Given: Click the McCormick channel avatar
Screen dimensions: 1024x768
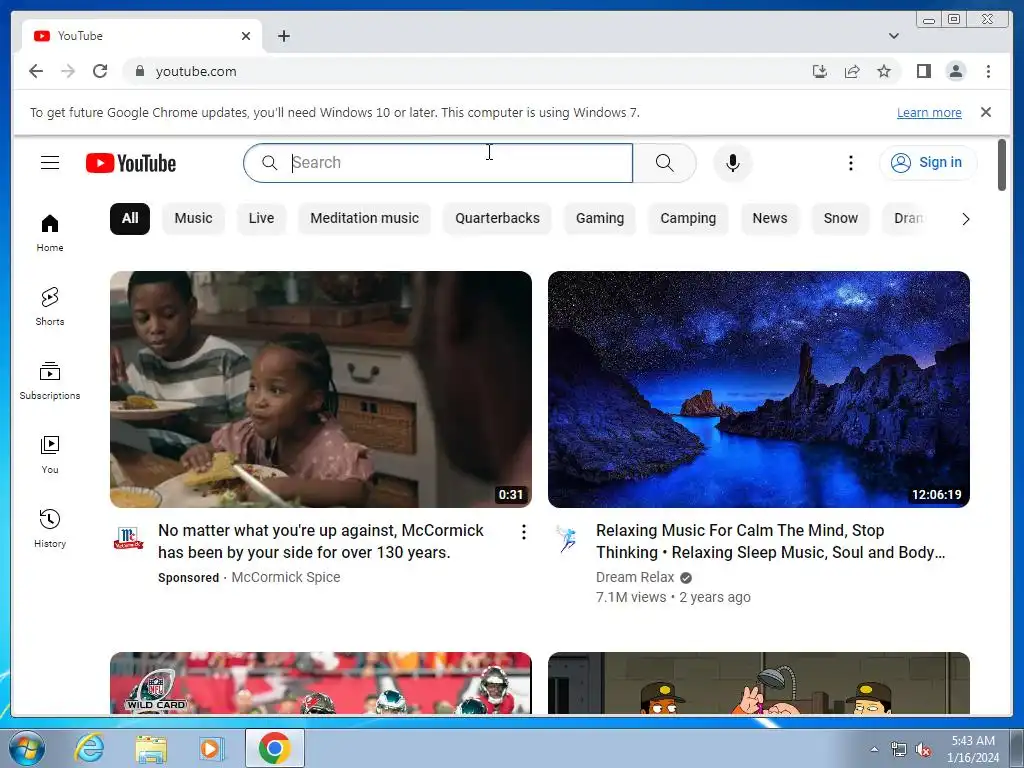Looking at the screenshot, I should tap(128, 537).
